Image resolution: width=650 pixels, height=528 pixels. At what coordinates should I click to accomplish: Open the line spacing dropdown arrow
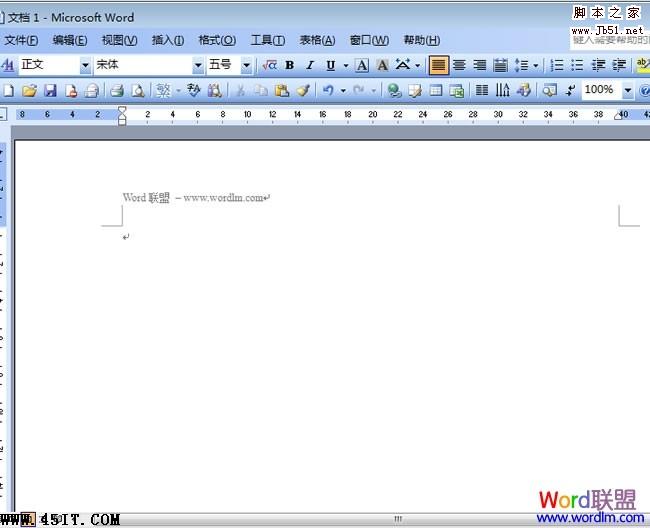coord(536,65)
